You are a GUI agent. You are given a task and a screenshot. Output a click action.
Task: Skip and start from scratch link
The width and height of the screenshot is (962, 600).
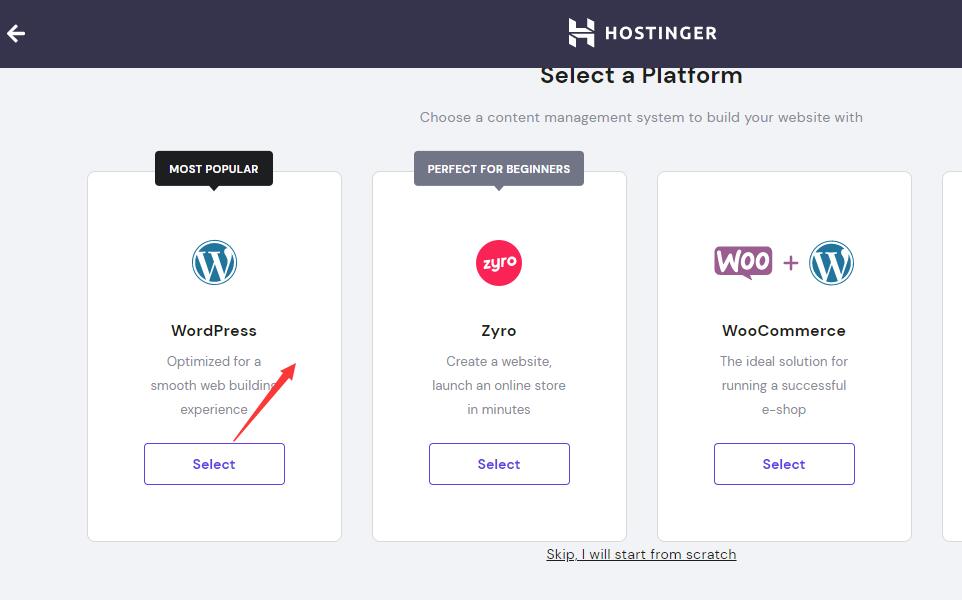[641, 554]
